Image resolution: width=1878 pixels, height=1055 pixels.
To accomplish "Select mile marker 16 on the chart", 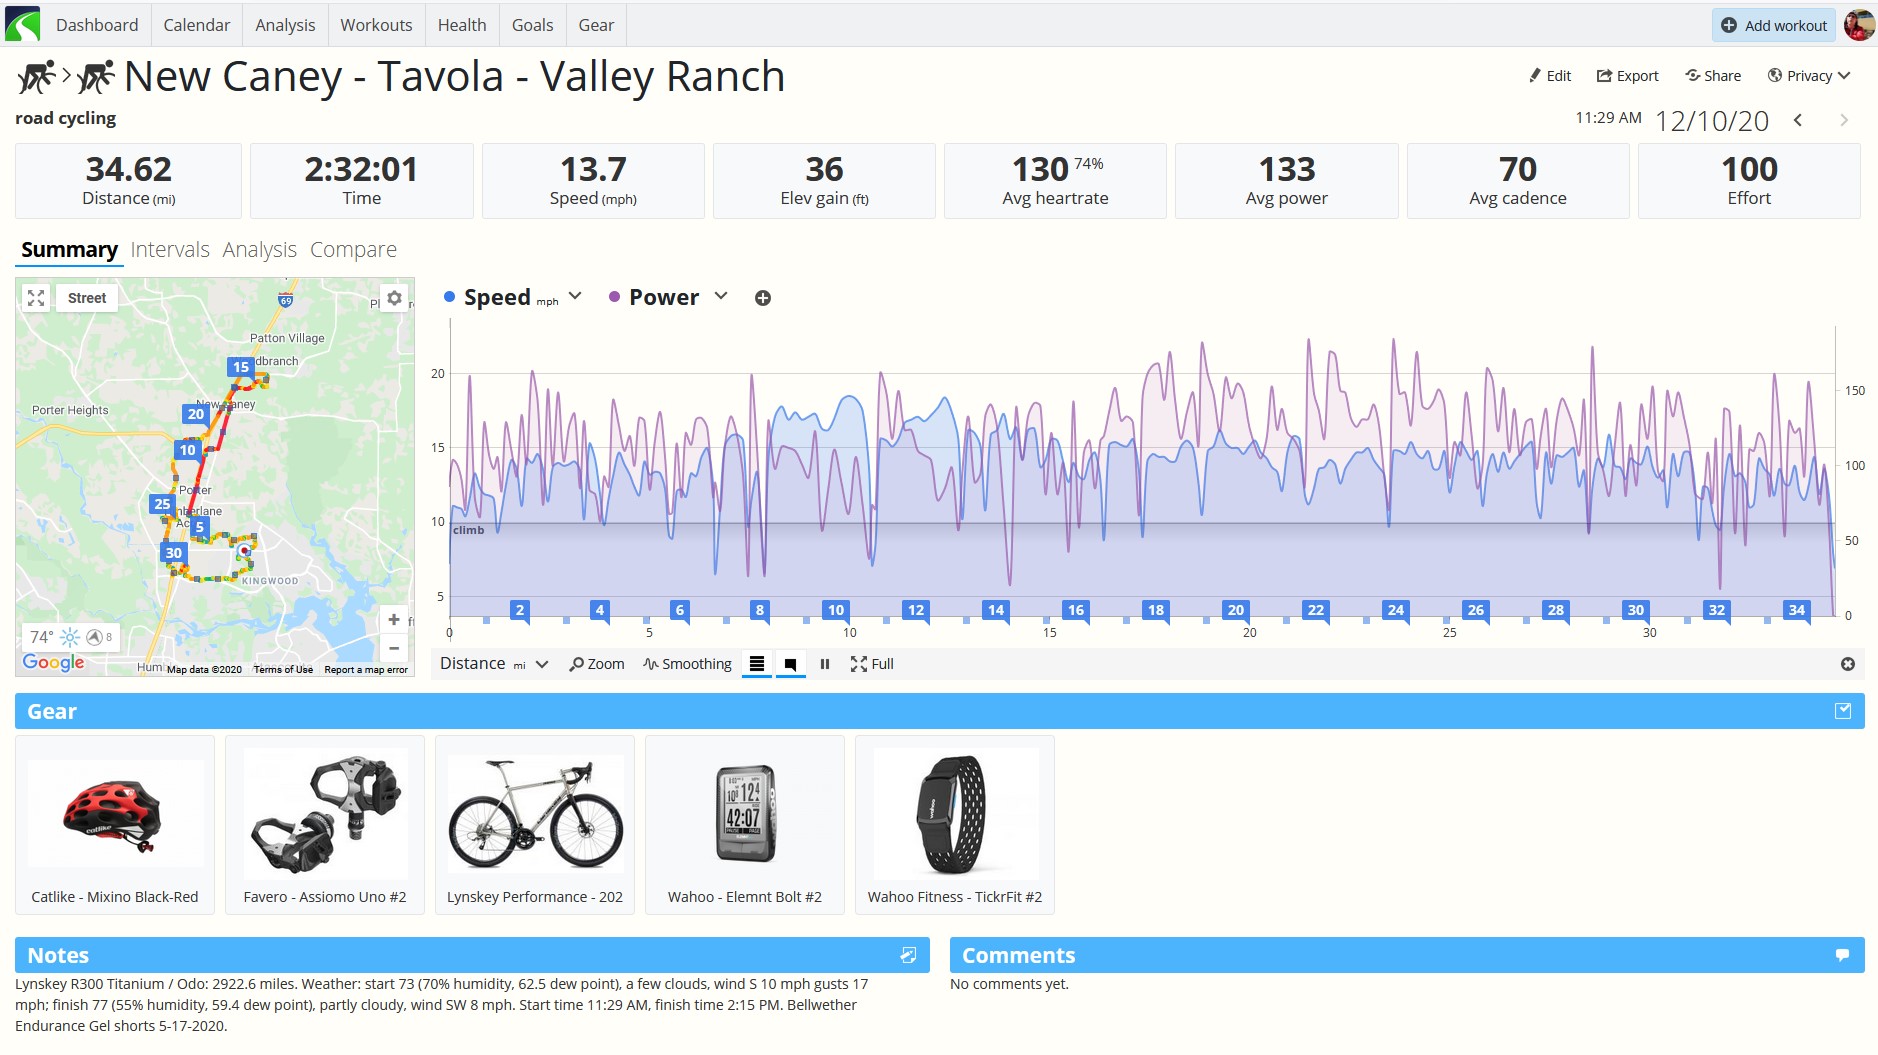I will point(1076,610).
